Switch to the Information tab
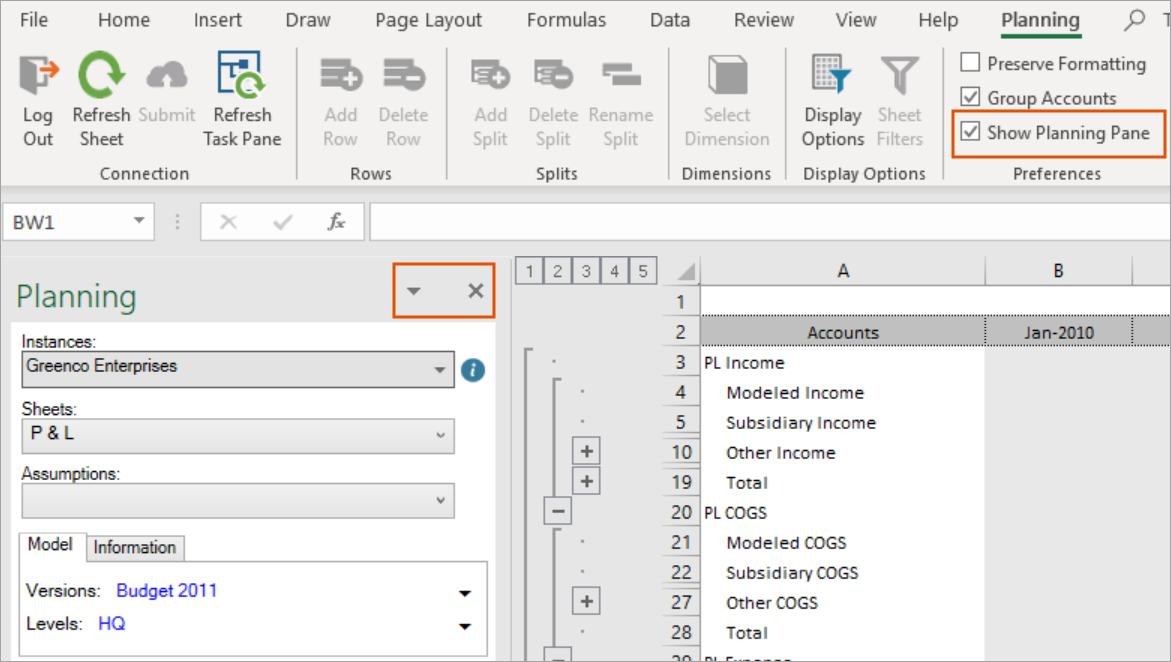 point(134,548)
